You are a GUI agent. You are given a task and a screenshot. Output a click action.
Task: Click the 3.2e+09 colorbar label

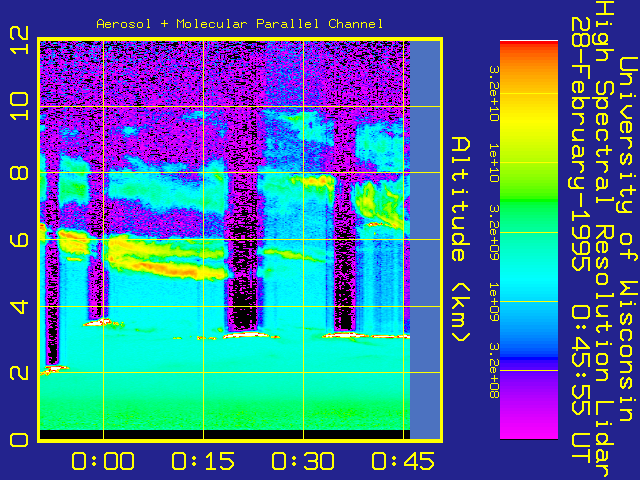point(494,232)
